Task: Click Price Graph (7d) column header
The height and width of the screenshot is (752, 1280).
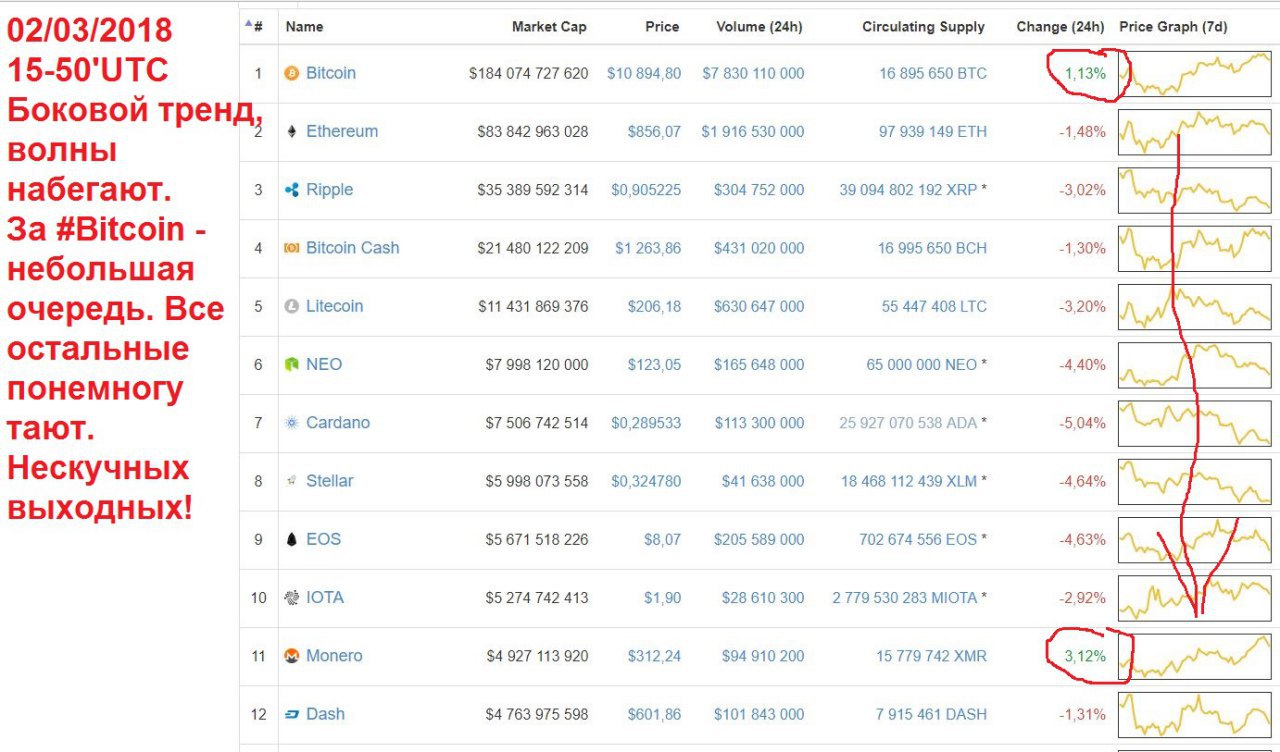Action: tap(1173, 27)
